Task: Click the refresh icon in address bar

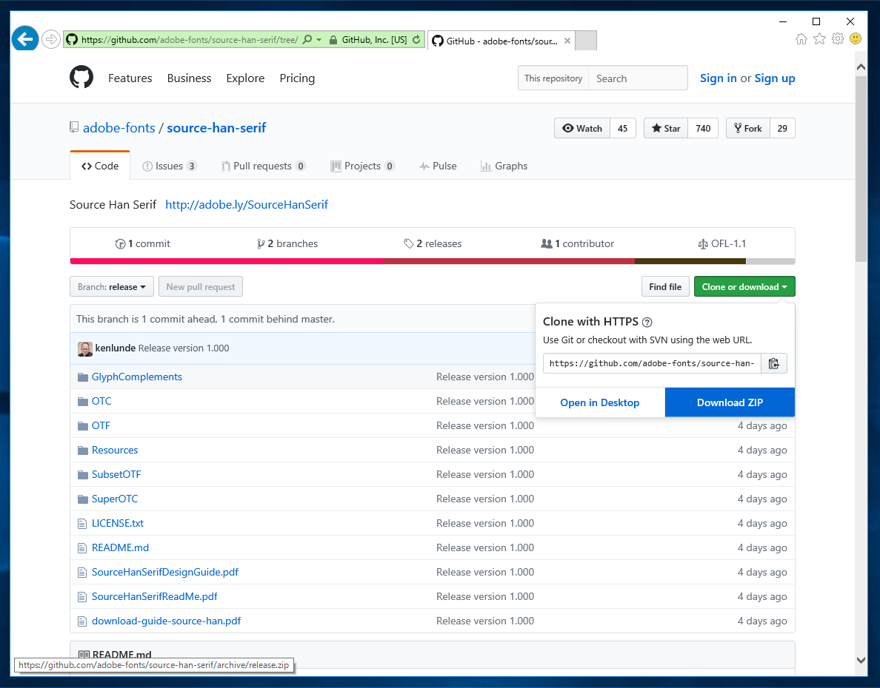Action: point(416,39)
